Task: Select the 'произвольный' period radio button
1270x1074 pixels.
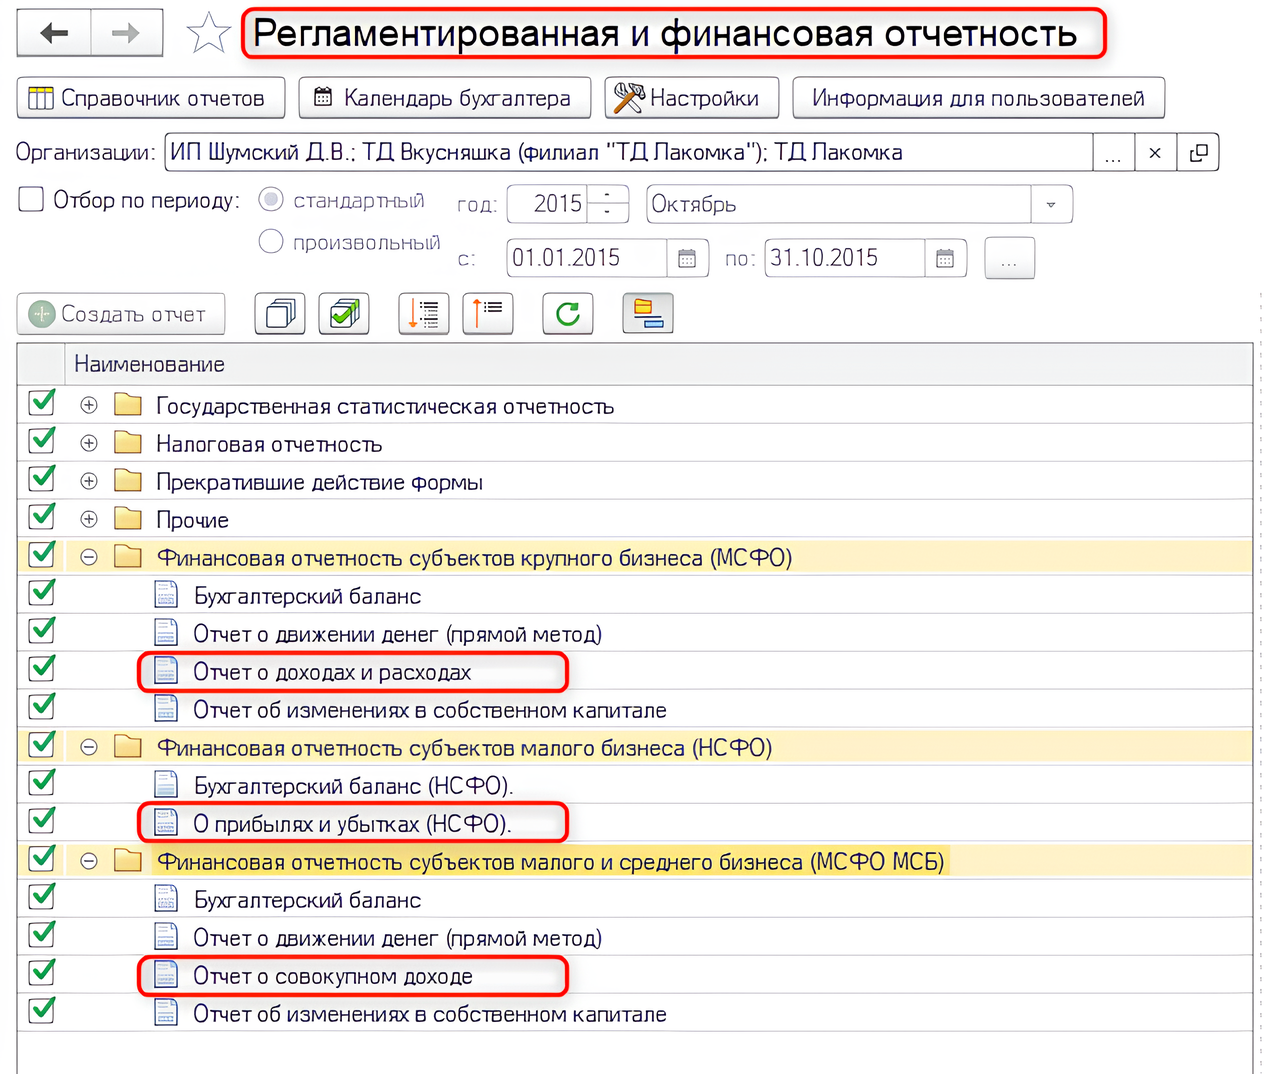Action: 271,242
